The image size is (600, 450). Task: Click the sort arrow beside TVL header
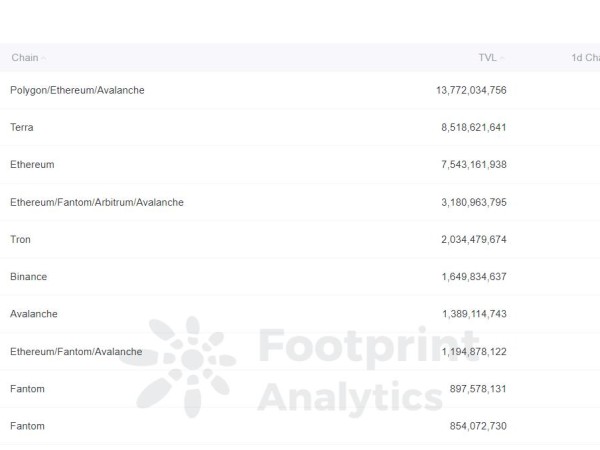pos(502,58)
